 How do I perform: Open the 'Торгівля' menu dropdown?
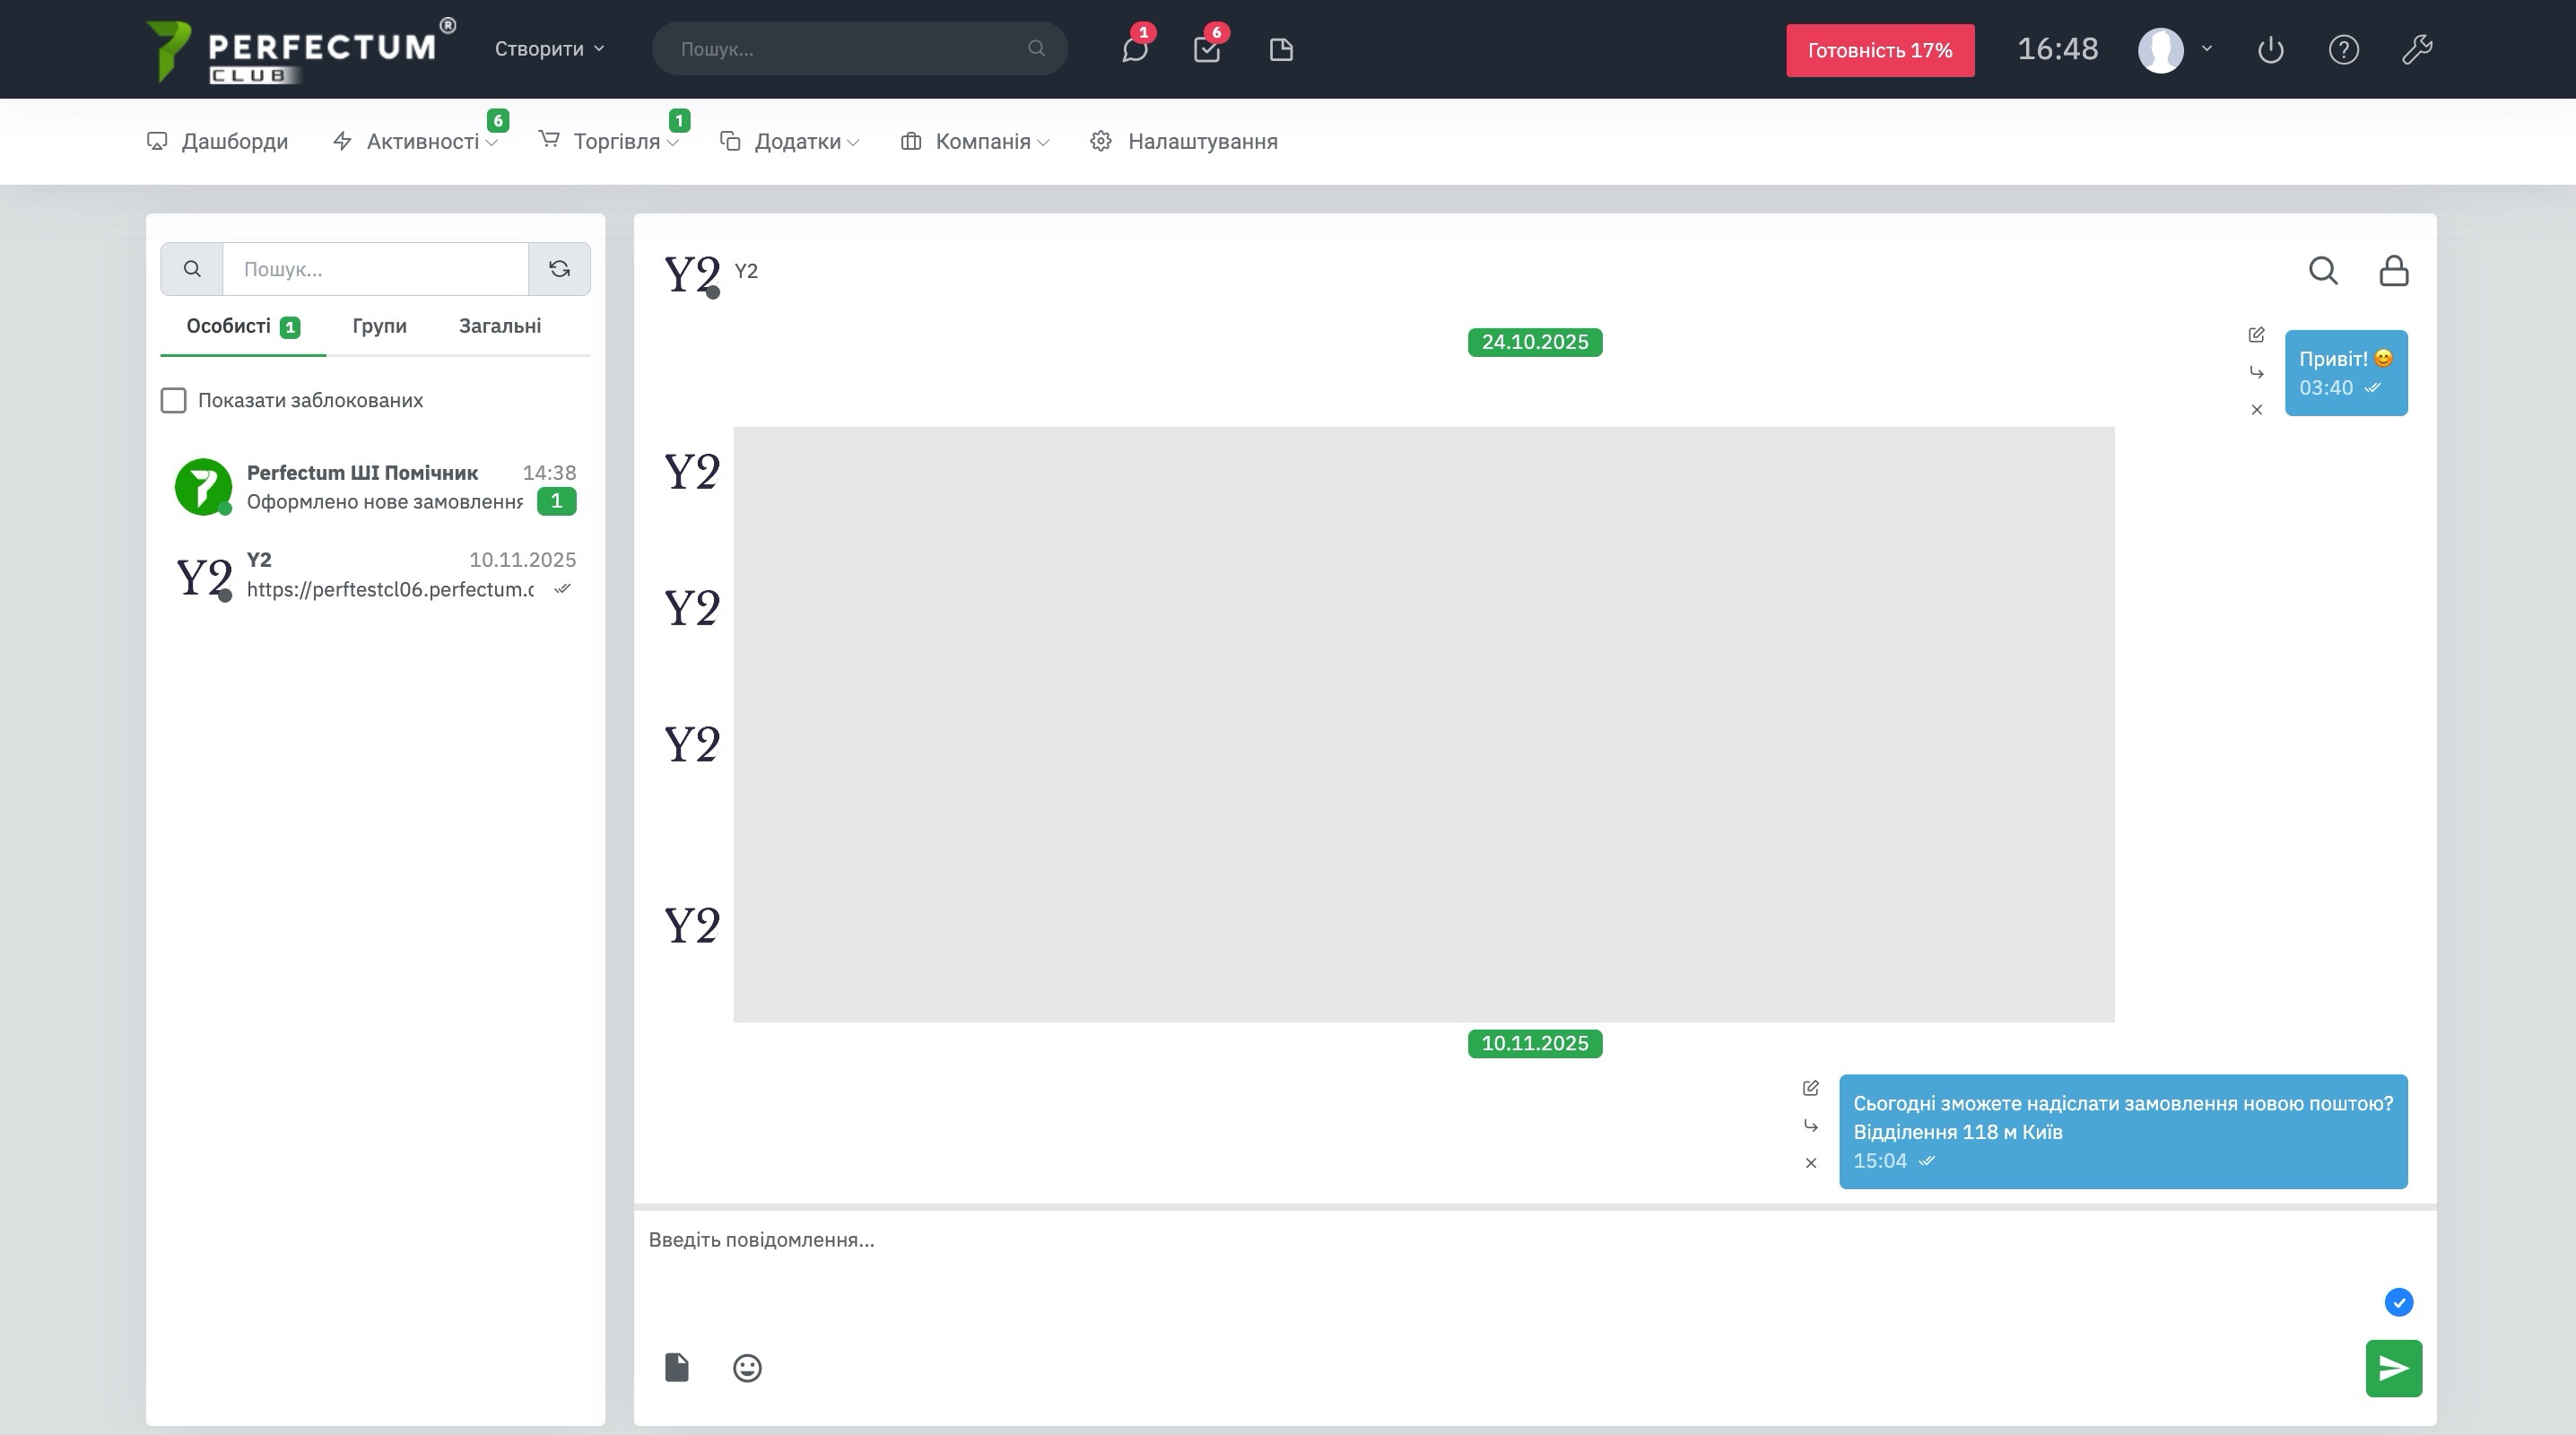click(x=616, y=142)
